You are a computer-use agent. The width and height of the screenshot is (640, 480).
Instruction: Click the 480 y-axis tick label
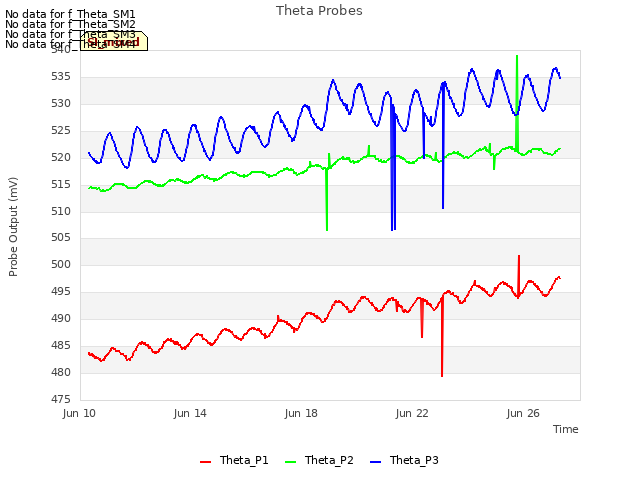[61, 372]
